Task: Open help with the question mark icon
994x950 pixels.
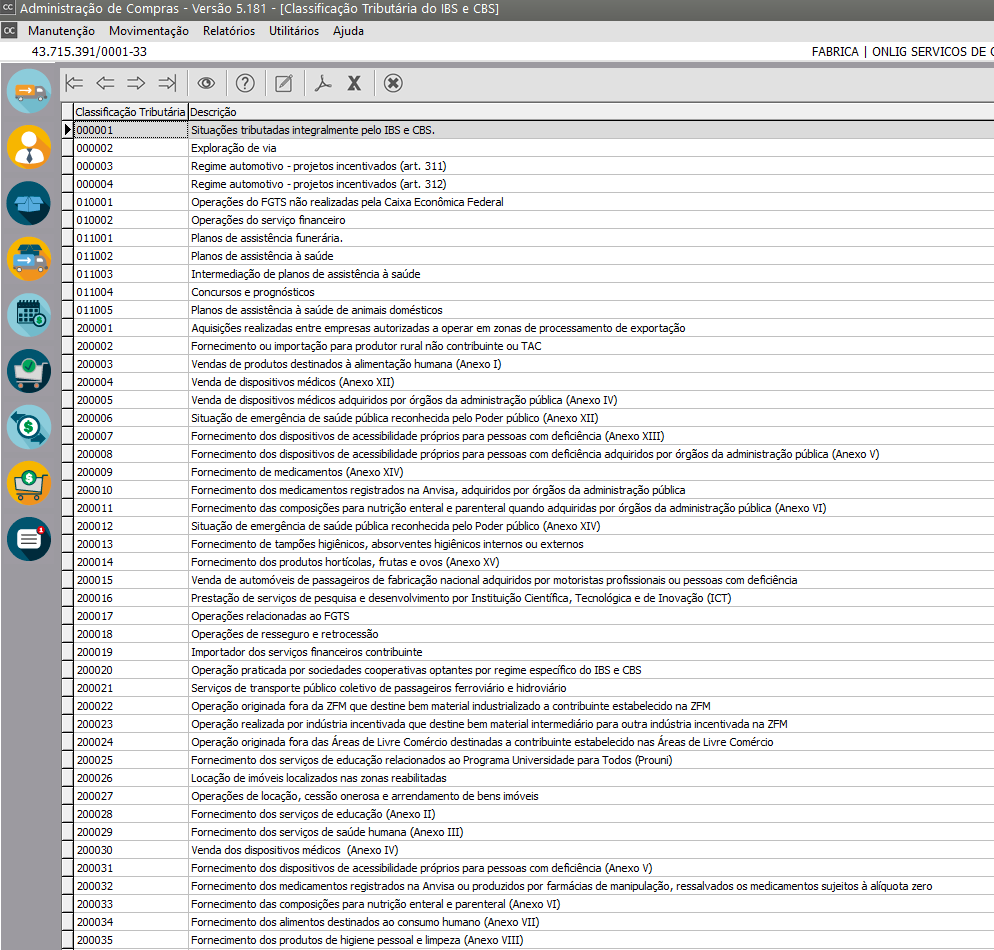Action: 245,83
